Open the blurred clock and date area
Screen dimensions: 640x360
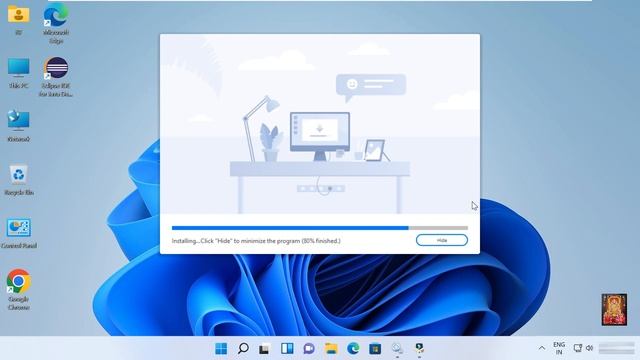[x=616, y=349]
